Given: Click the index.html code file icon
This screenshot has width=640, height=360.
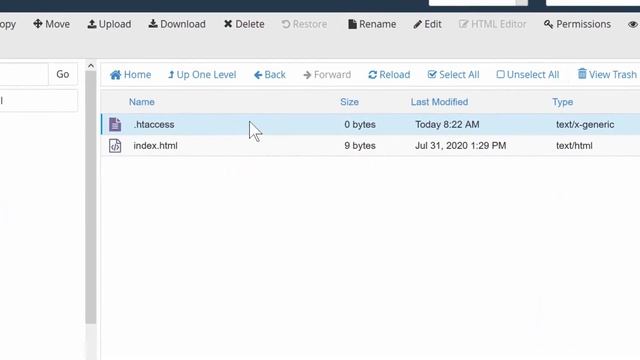Looking at the screenshot, I should (x=115, y=146).
